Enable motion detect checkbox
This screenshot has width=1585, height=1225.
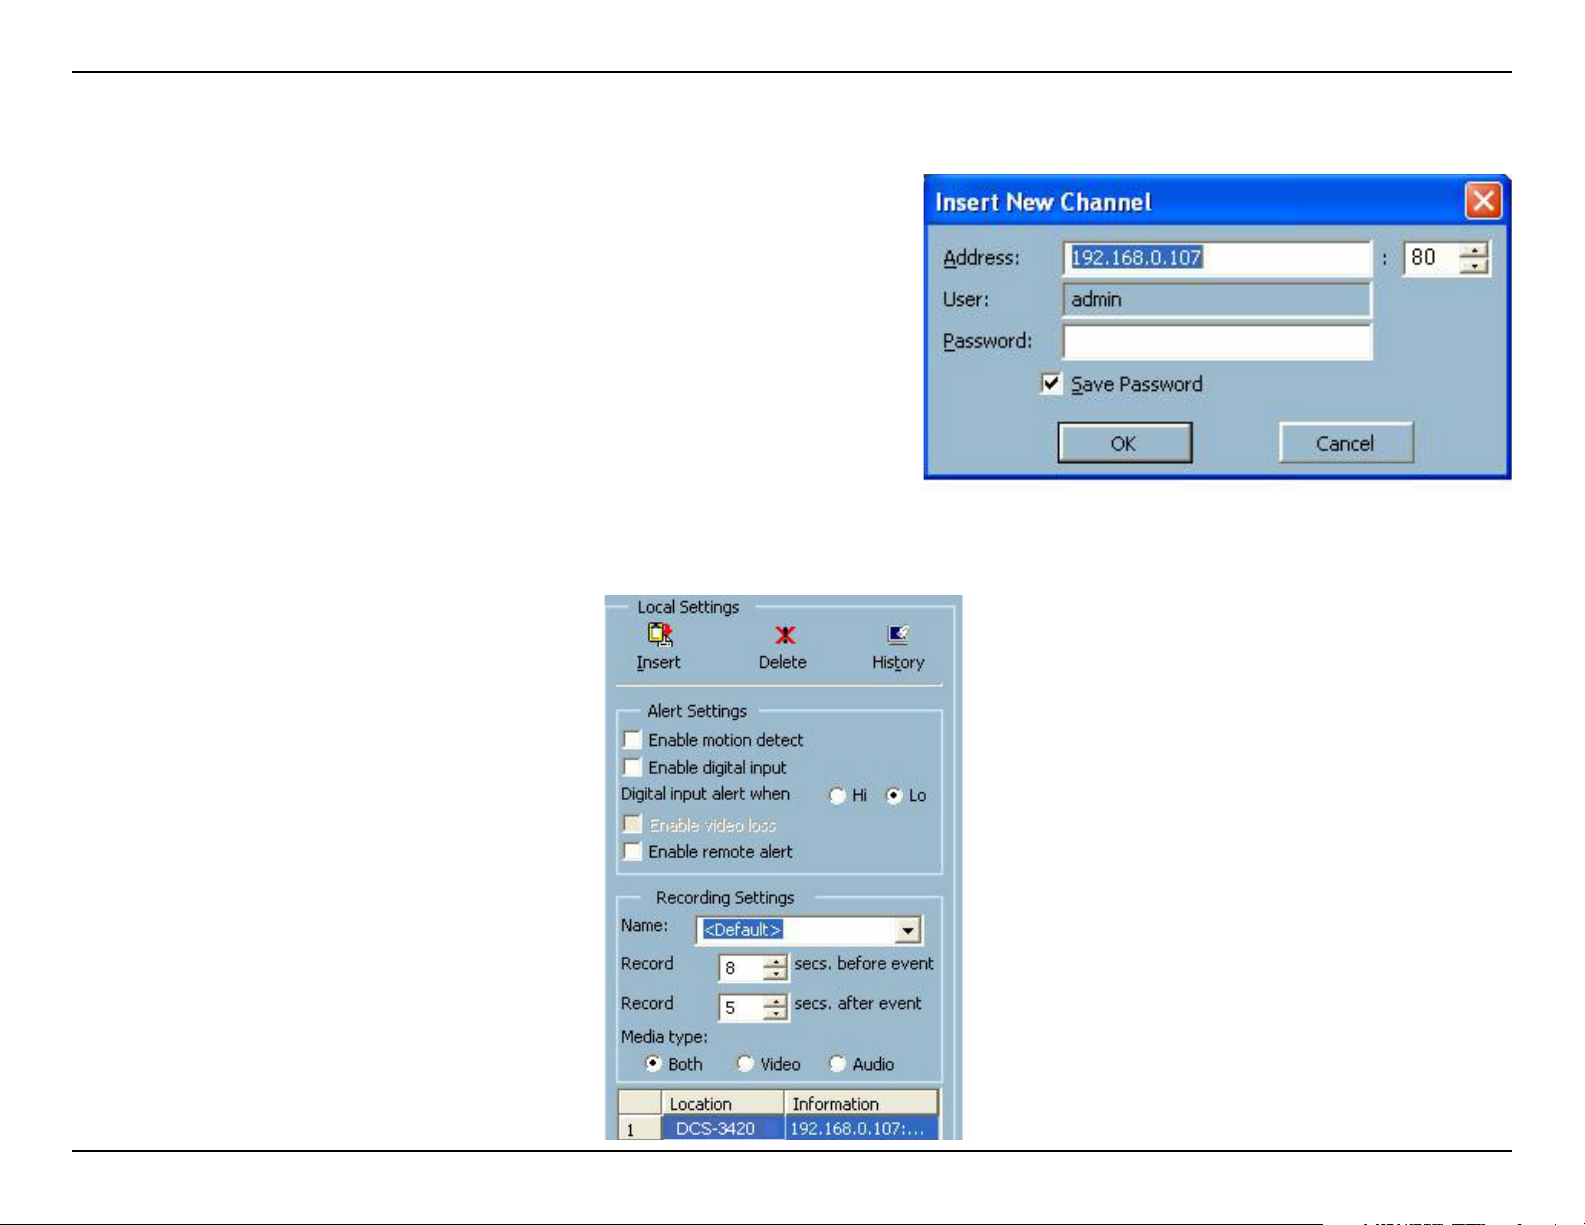[x=633, y=740]
